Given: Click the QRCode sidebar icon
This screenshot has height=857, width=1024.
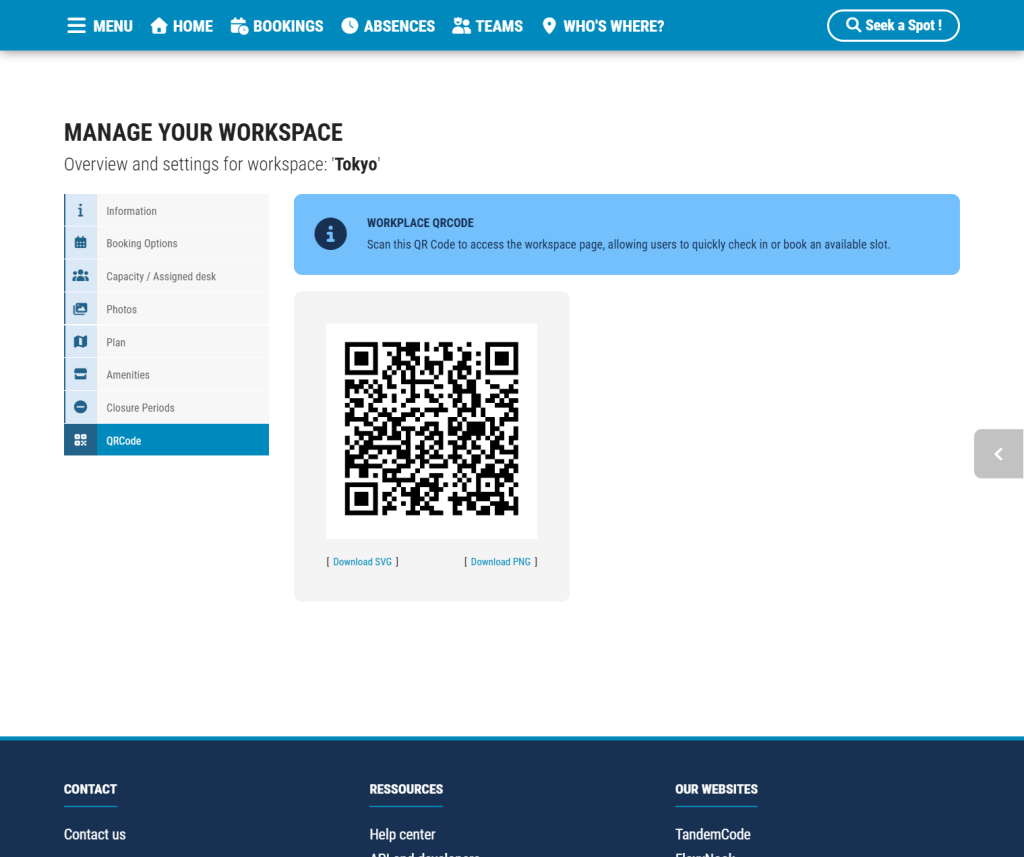Looking at the screenshot, I should pyautogui.click(x=80, y=440).
